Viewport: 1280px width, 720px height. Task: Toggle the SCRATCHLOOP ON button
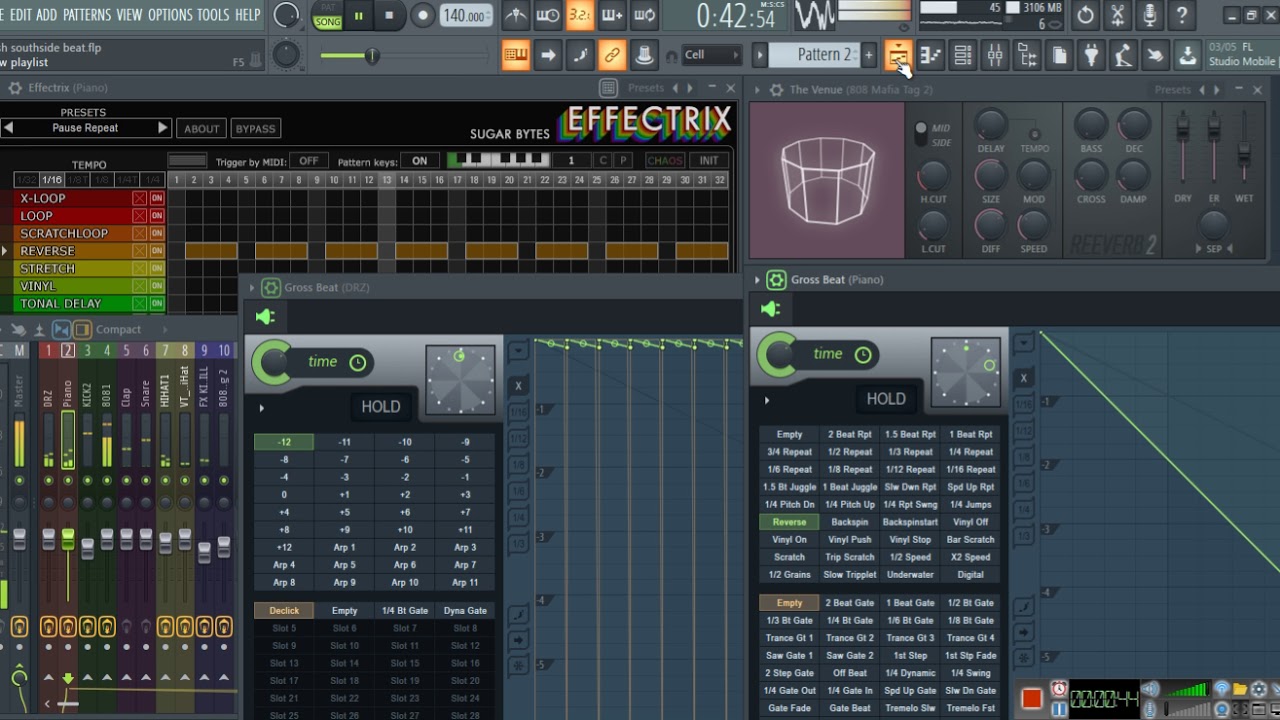tap(157, 234)
